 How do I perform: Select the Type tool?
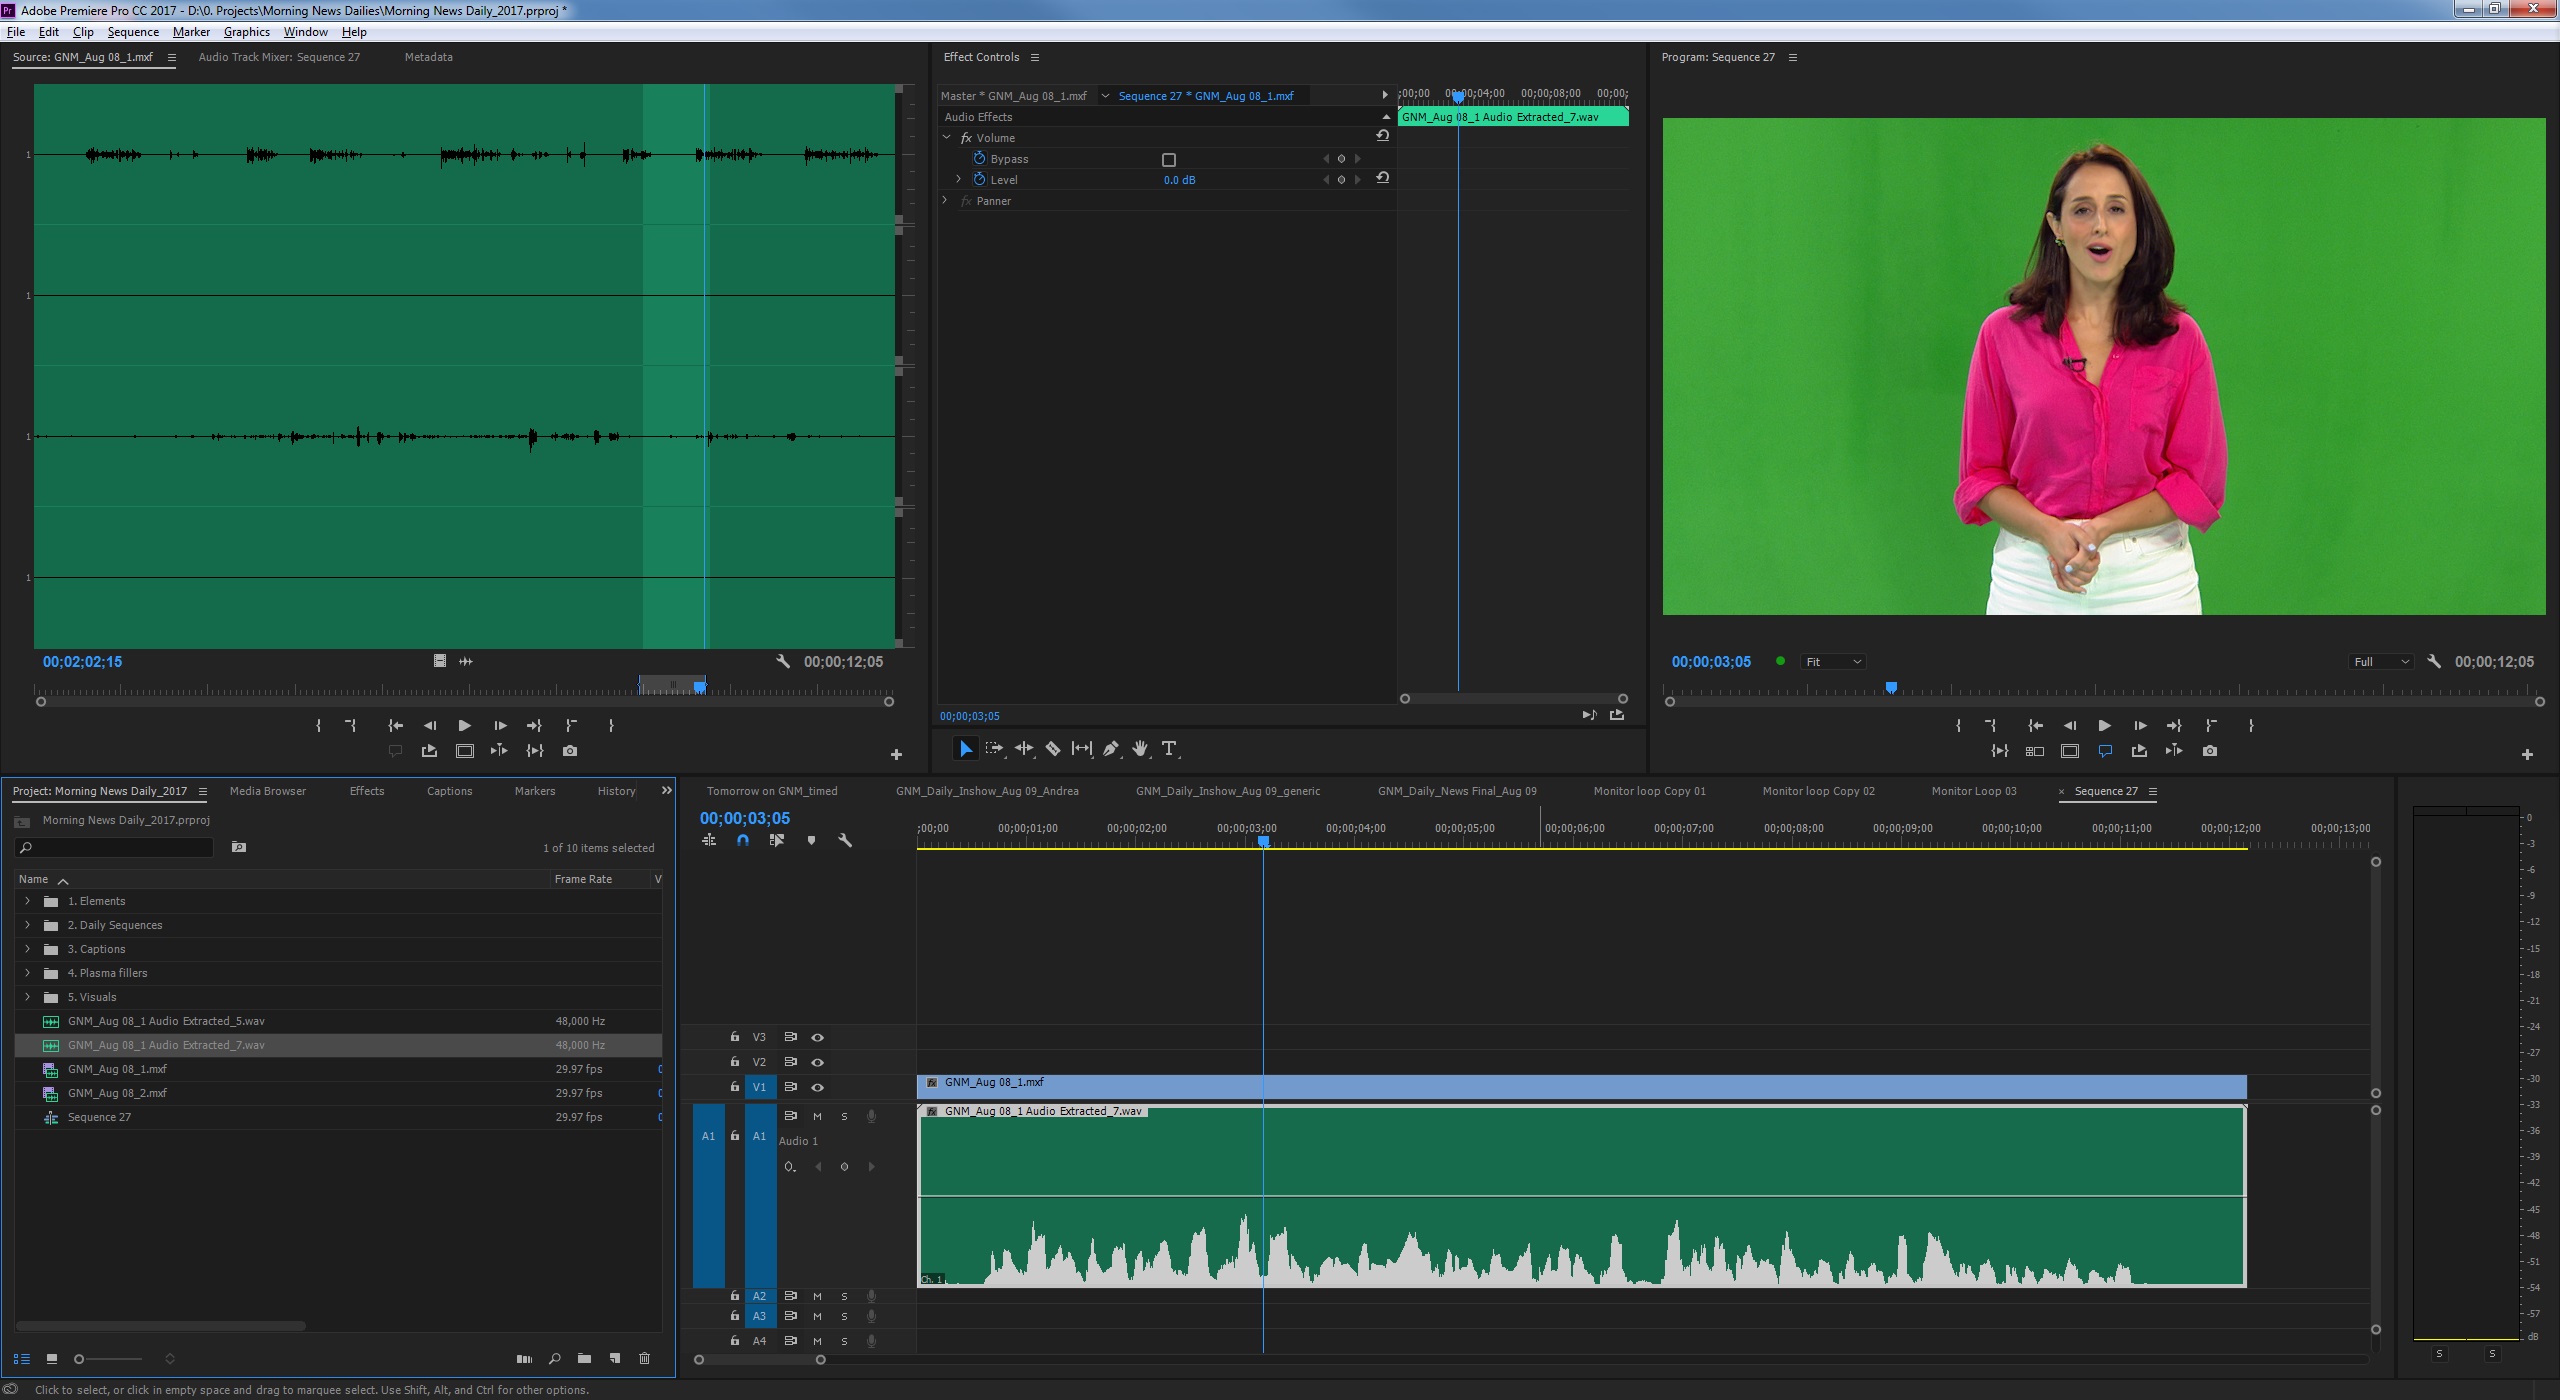(x=1168, y=748)
